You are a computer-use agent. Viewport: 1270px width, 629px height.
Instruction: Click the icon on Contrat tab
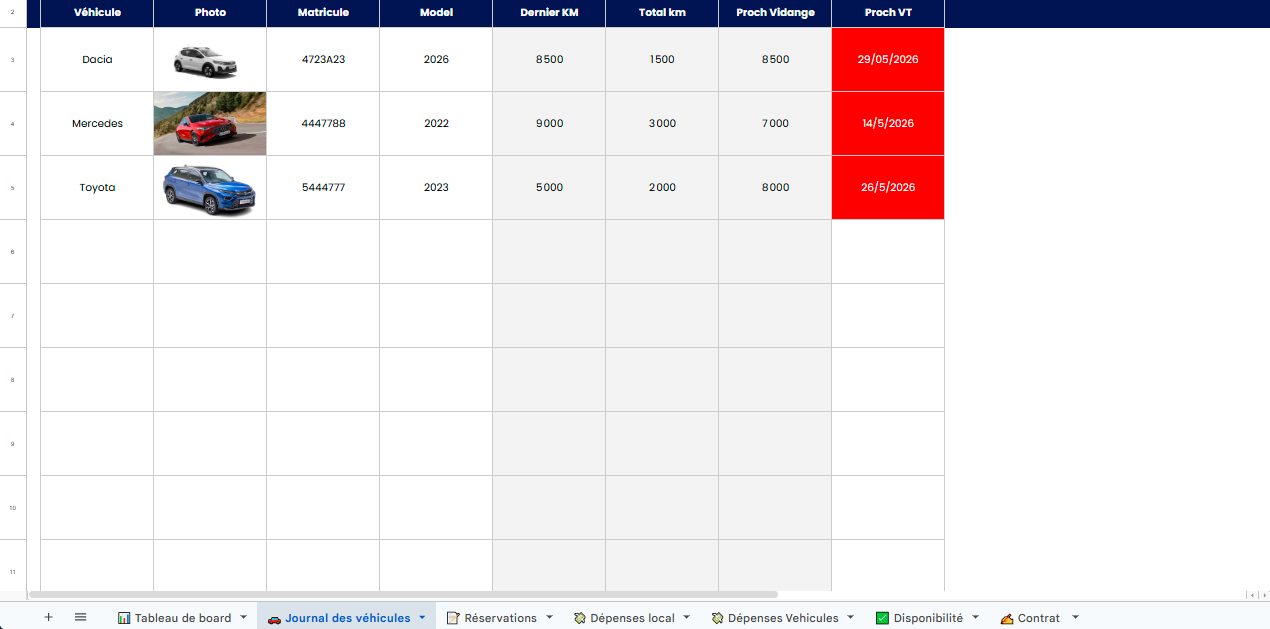click(x=1007, y=618)
